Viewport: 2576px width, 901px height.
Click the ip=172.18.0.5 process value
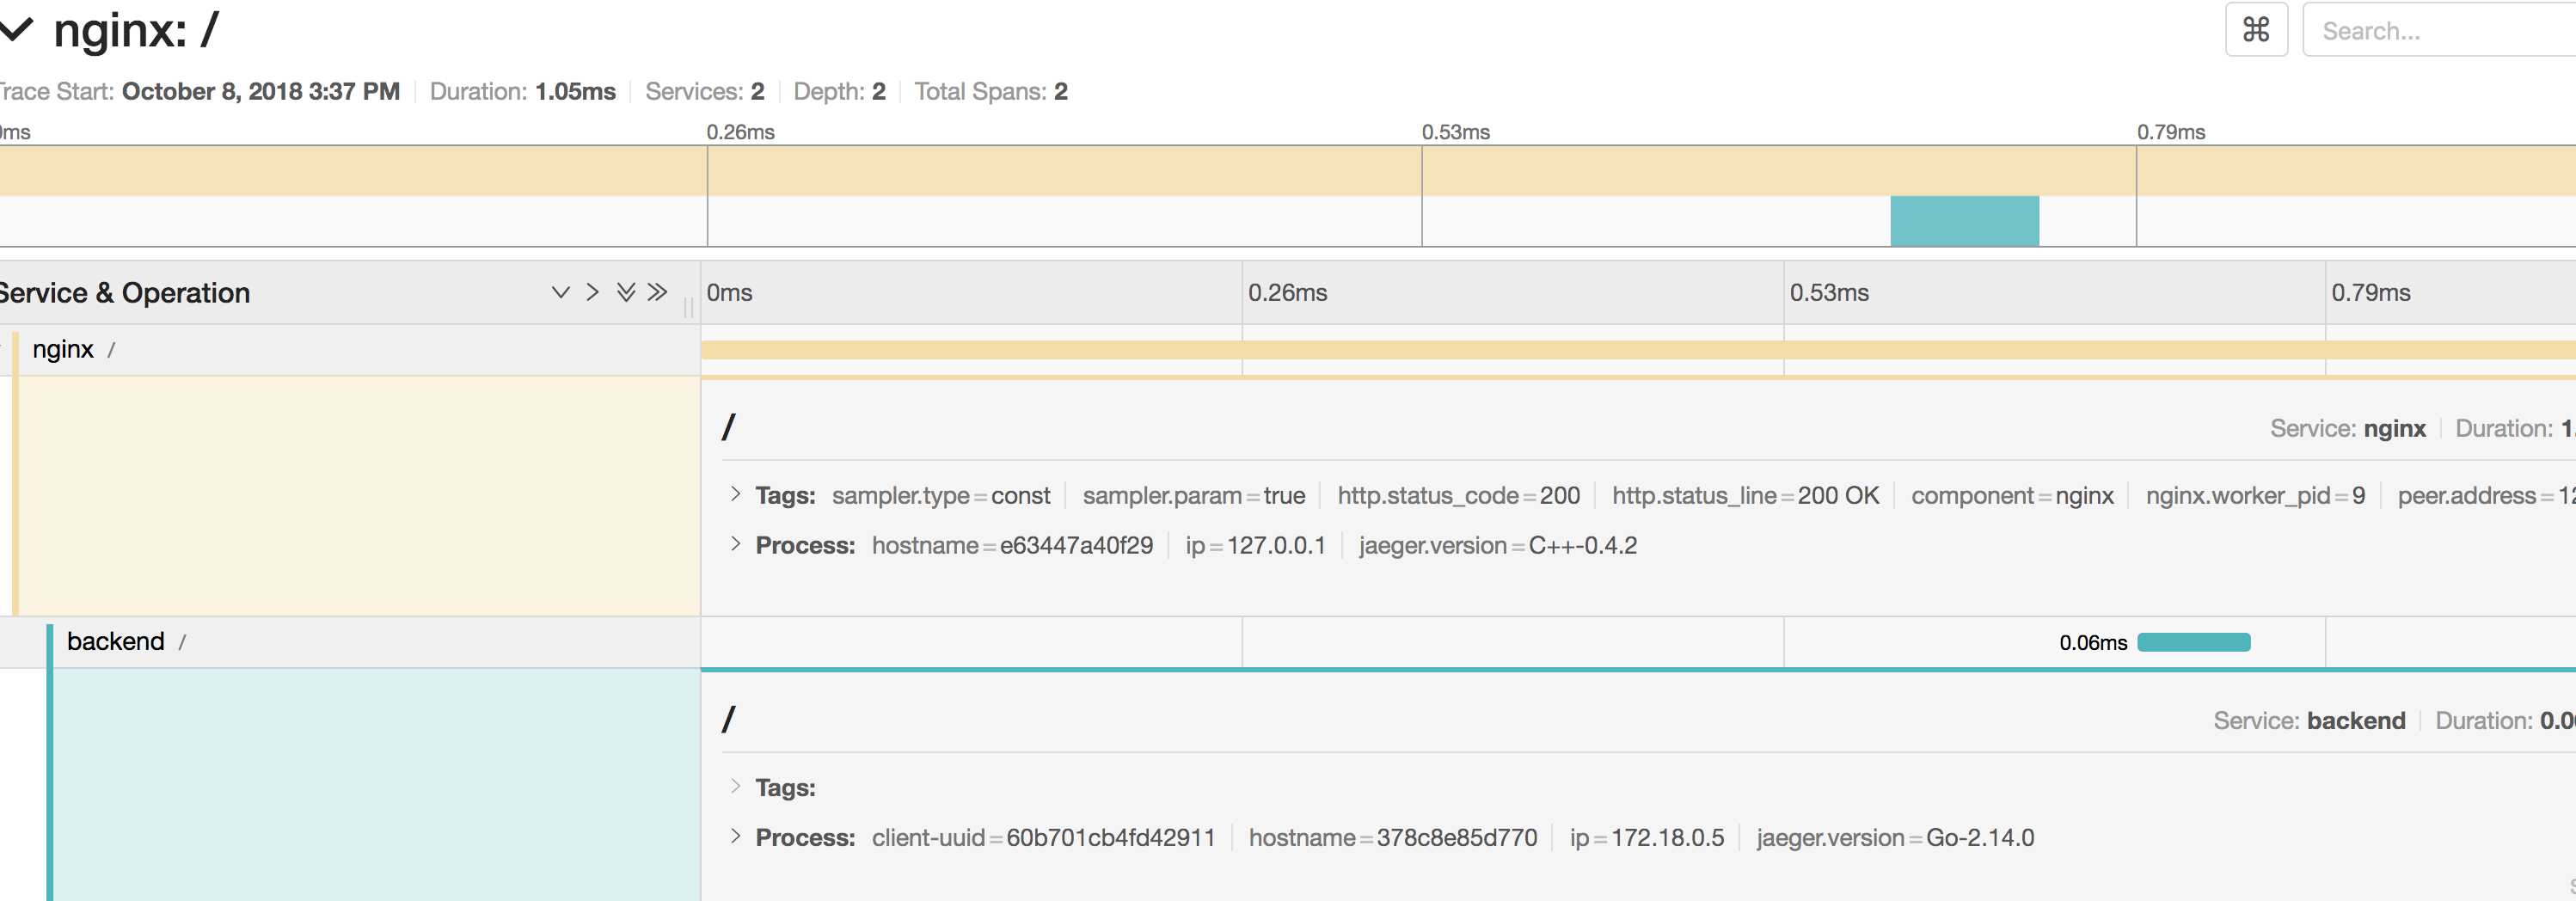[x=1646, y=837]
